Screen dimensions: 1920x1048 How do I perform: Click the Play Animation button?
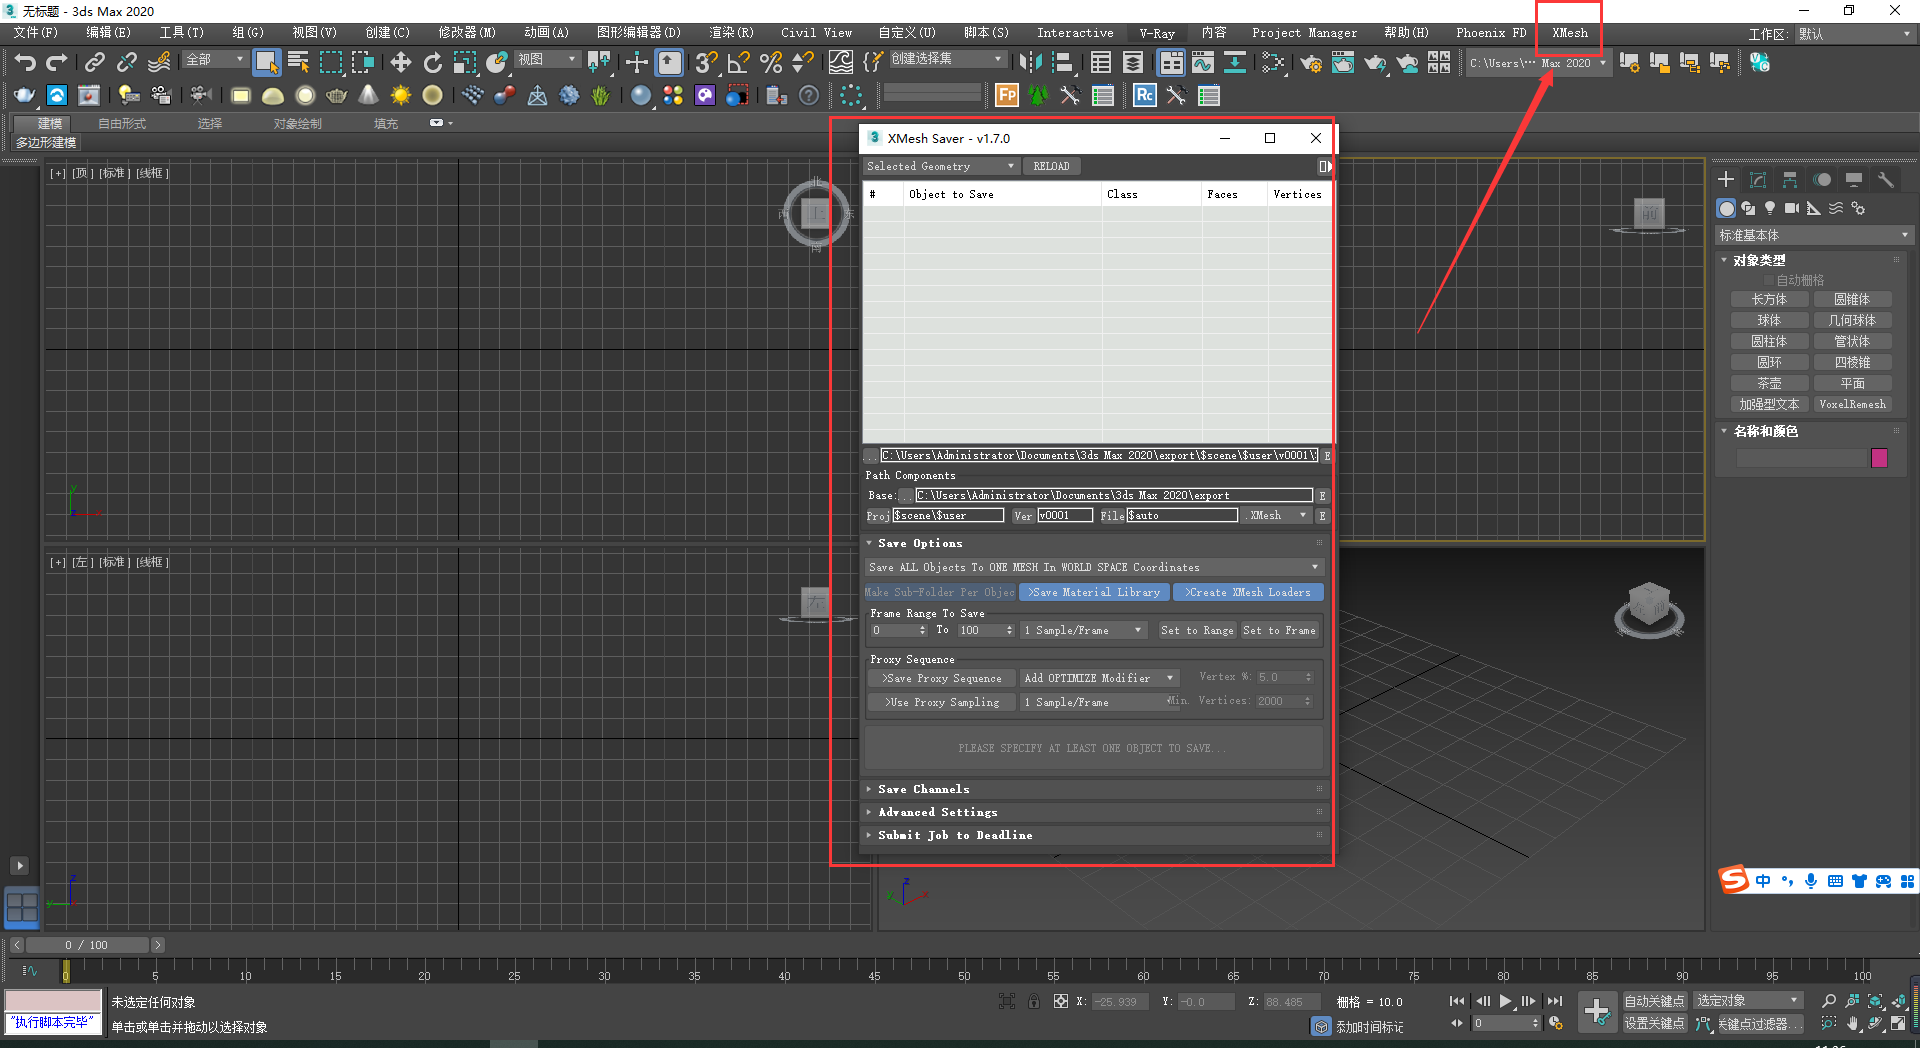[1505, 1001]
